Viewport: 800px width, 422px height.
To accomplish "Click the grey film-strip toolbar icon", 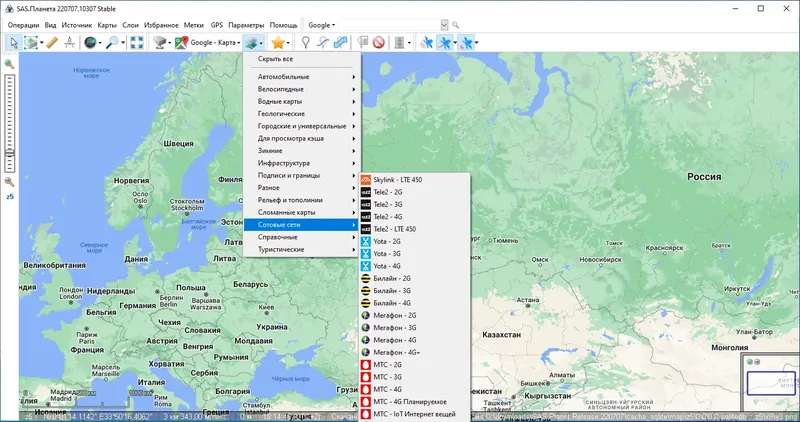I will pos(400,43).
